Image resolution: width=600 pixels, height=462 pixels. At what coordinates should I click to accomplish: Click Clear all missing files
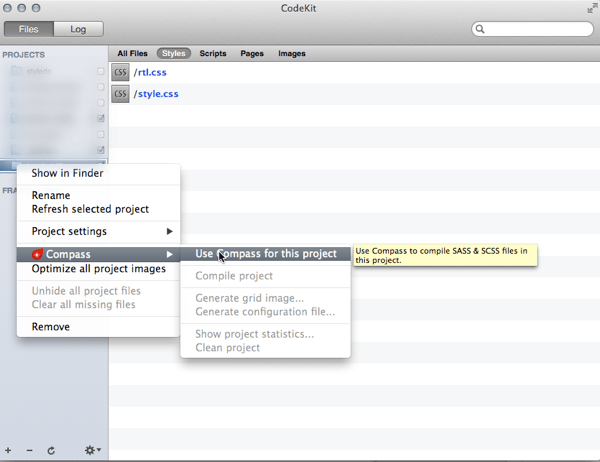[x=98, y=304]
